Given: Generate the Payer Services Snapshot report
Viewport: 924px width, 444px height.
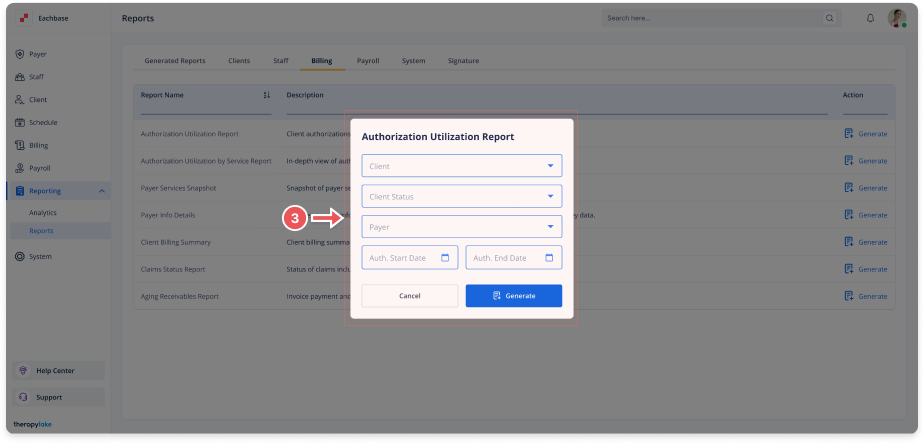Looking at the screenshot, I should click(866, 188).
